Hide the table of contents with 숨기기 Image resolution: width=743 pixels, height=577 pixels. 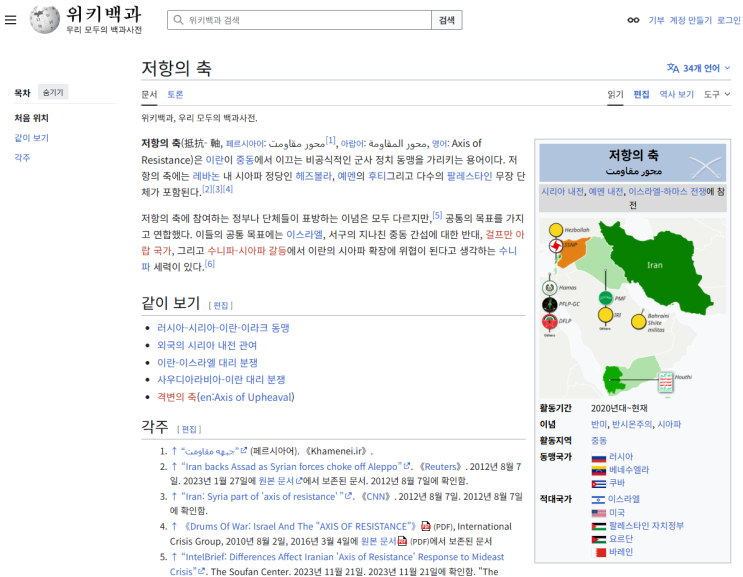coord(53,92)
